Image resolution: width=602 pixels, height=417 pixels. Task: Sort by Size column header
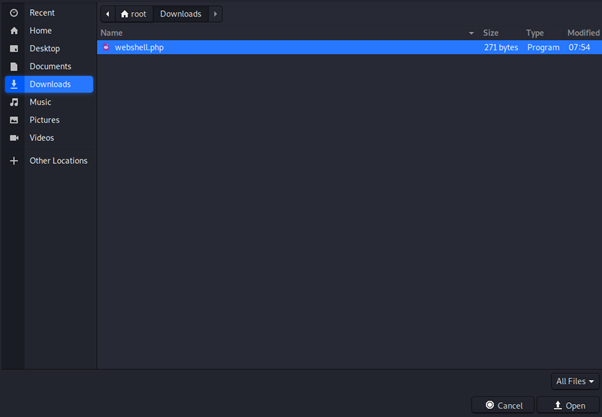point(491,33)
